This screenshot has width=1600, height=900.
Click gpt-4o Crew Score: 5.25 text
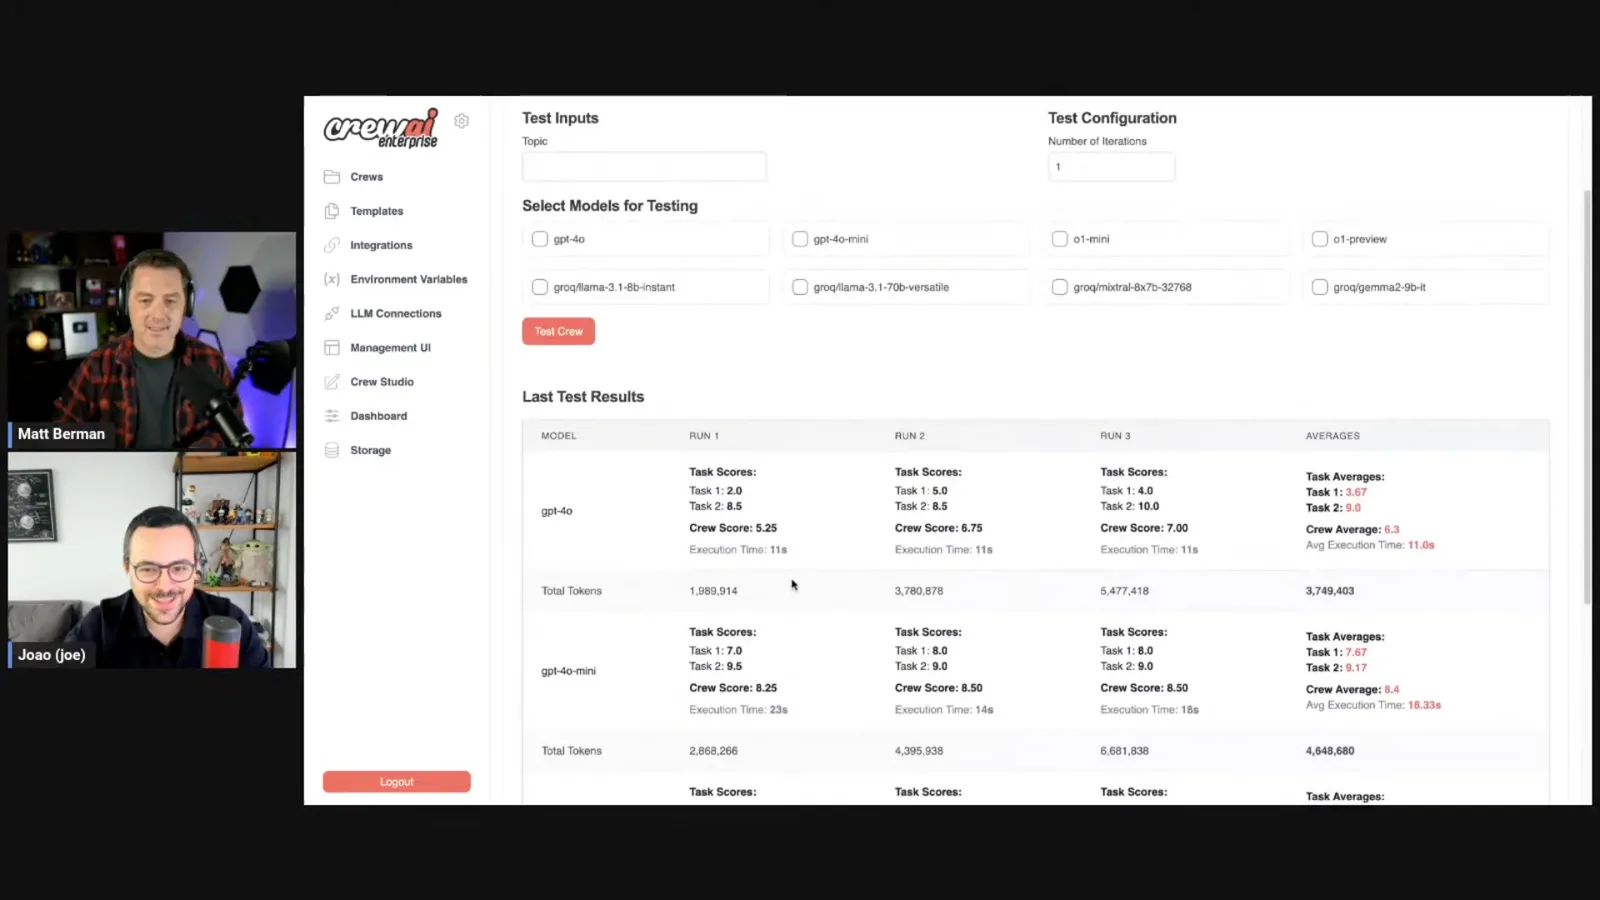pos(733,528)
